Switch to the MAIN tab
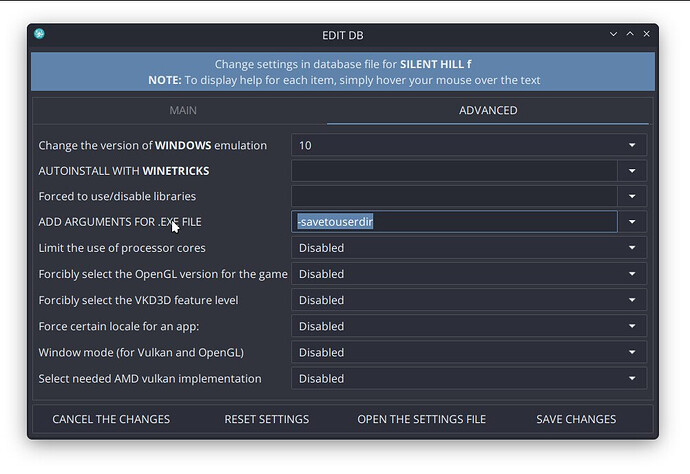Image resolution: width=690 pixels, height=474 pixels. click(x=182, y=110)
